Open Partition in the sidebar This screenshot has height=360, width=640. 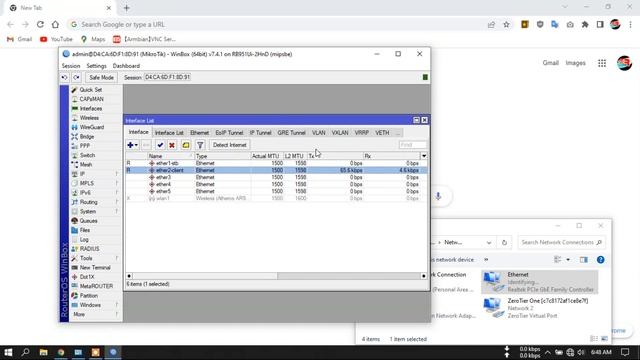[x=89, y=296]
